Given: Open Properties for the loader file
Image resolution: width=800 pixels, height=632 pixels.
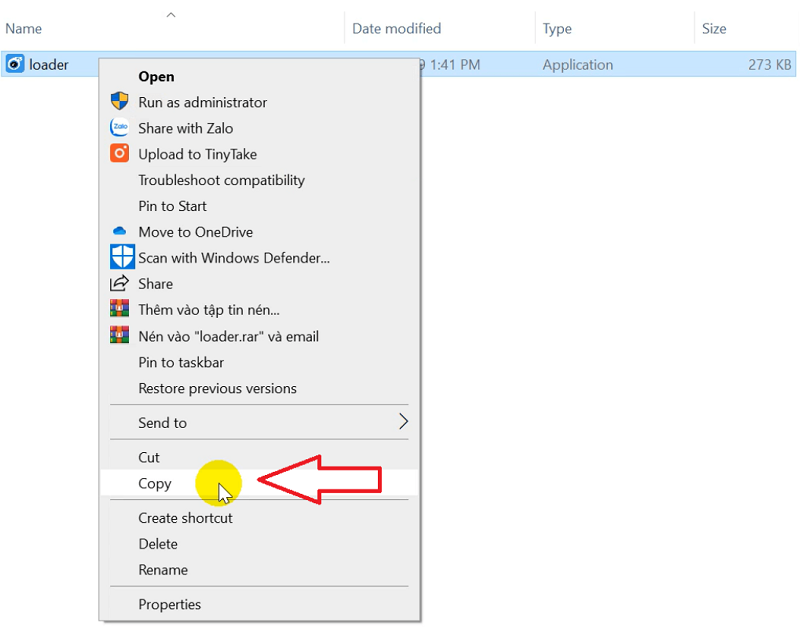Looking at the screenshot, I should tap(170, 604).
